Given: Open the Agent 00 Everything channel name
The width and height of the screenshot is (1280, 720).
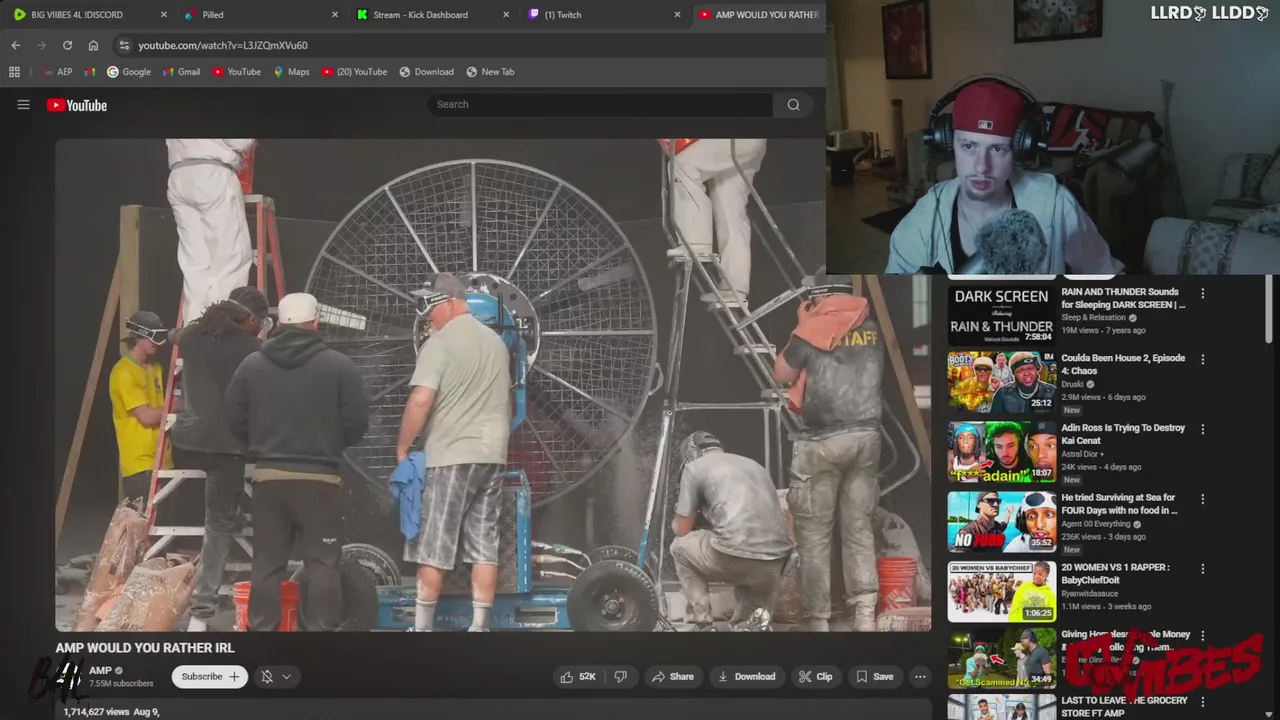Looking at the screenshot, I should [x=1098, y=524].
